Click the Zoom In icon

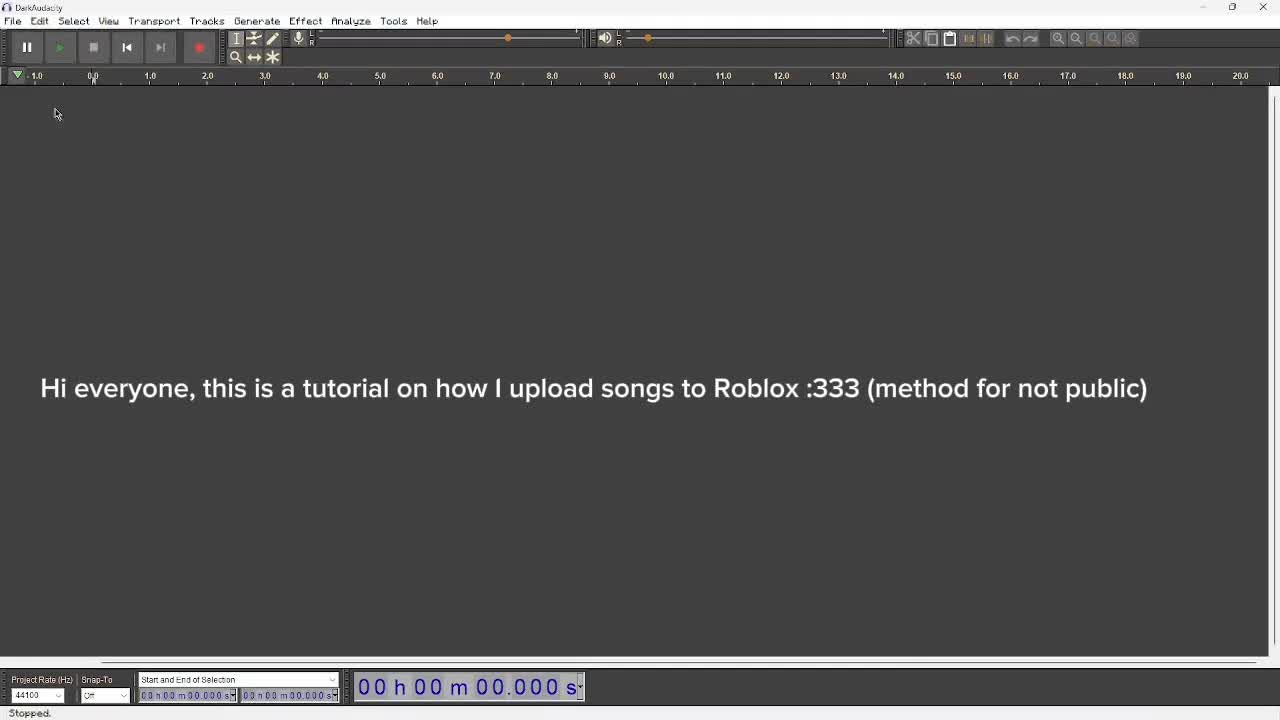point(1058,38)
